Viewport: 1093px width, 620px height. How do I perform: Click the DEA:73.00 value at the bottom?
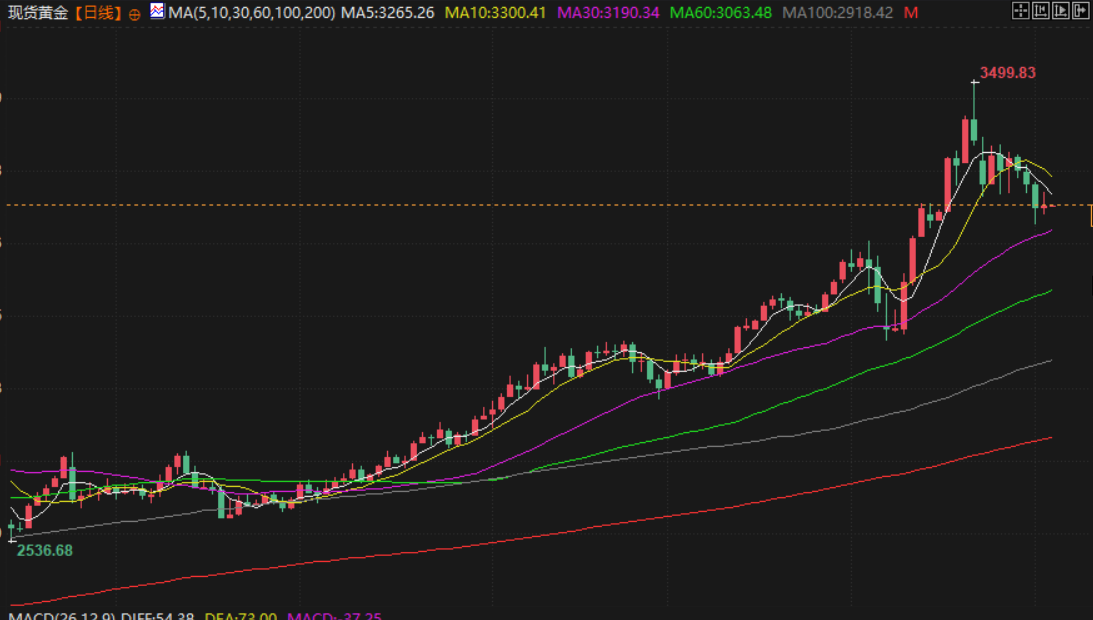click(240, 616)
